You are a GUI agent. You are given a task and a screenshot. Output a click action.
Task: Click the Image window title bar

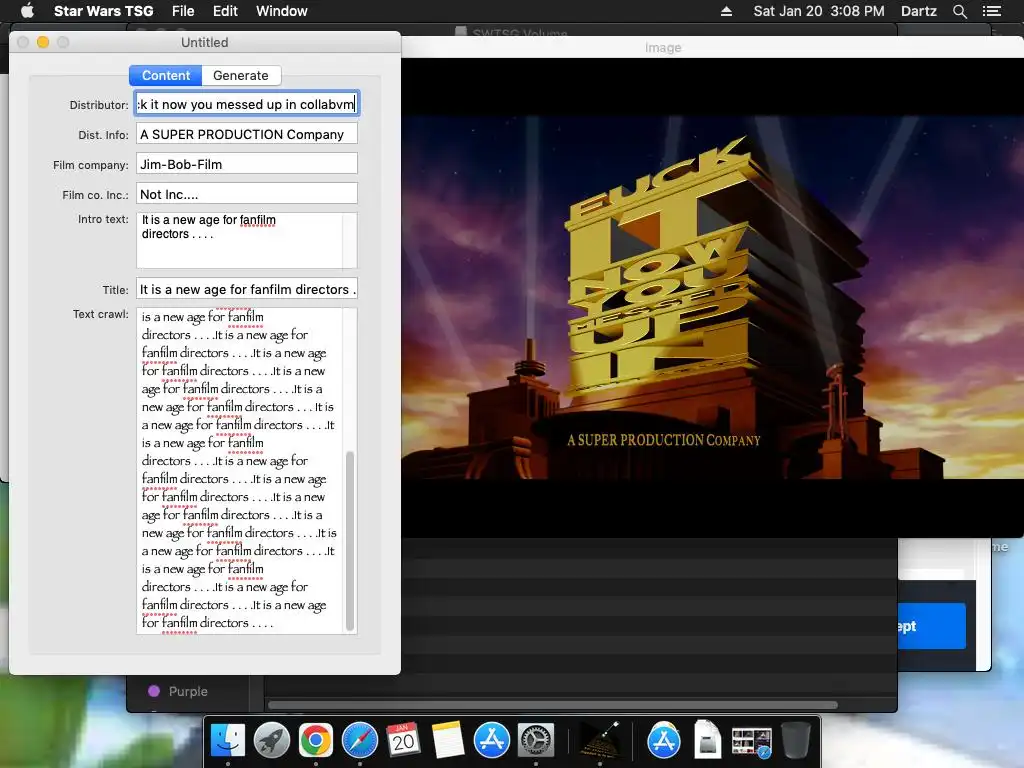pos(712,48)
